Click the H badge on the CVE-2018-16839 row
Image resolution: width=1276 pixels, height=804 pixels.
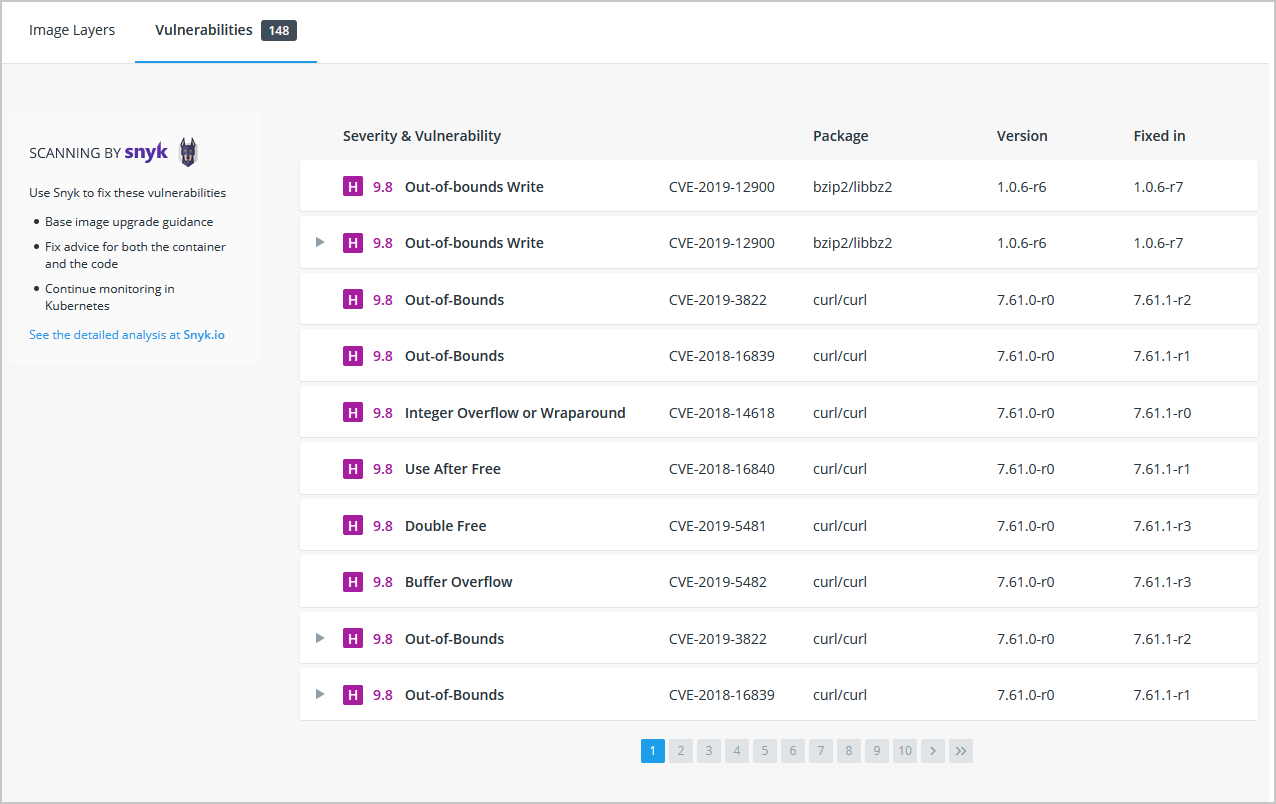[x=353, y=355]
